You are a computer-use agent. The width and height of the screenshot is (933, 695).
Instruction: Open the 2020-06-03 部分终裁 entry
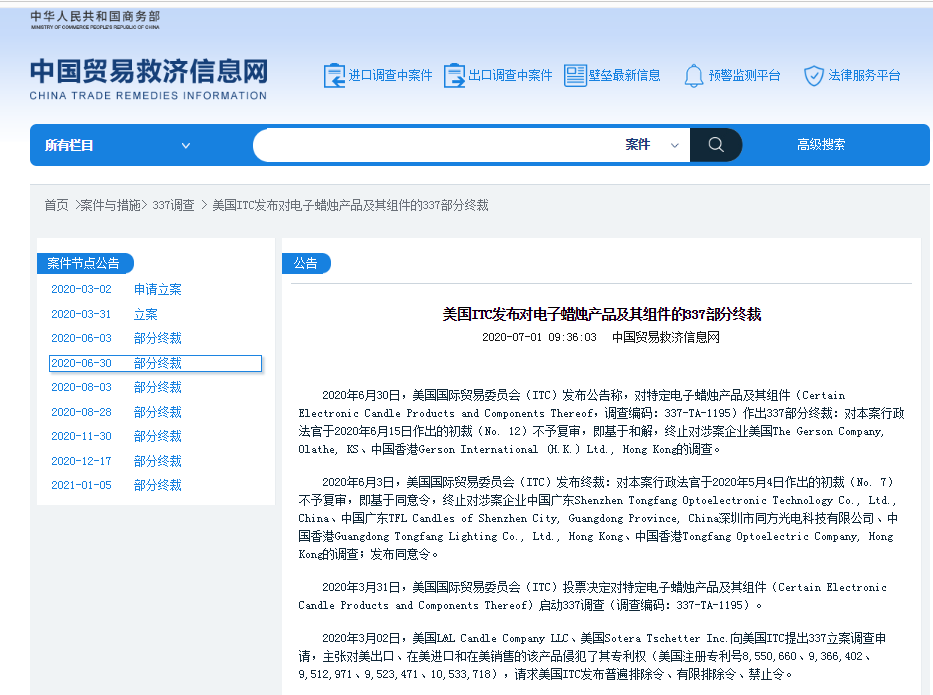[117, 338]
